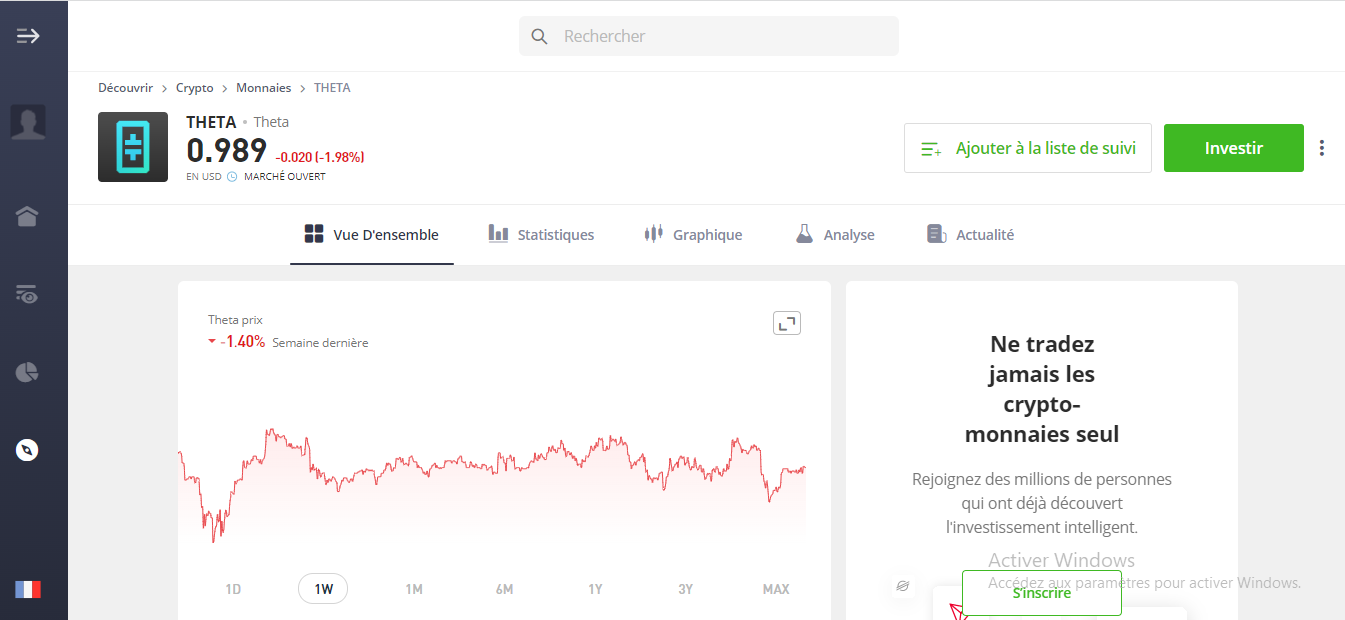Open the Analyse tab
Image resolution: width=1345 pixels, height=620 pixels.
(835, 235)
